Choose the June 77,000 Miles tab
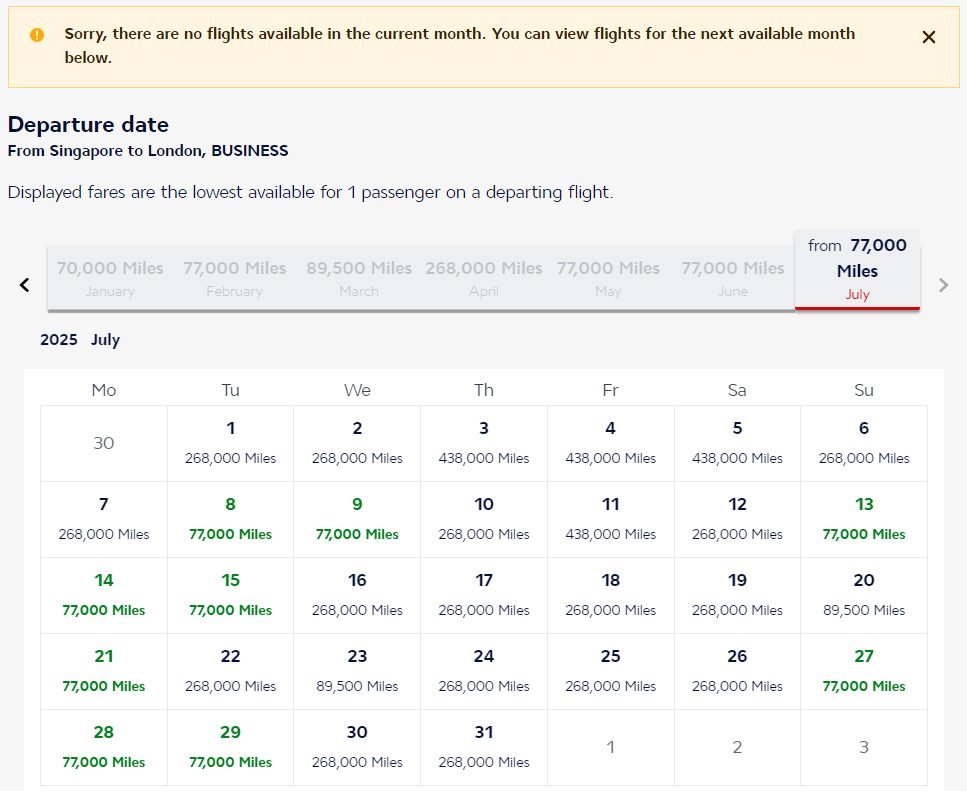 tap(733, 279)
